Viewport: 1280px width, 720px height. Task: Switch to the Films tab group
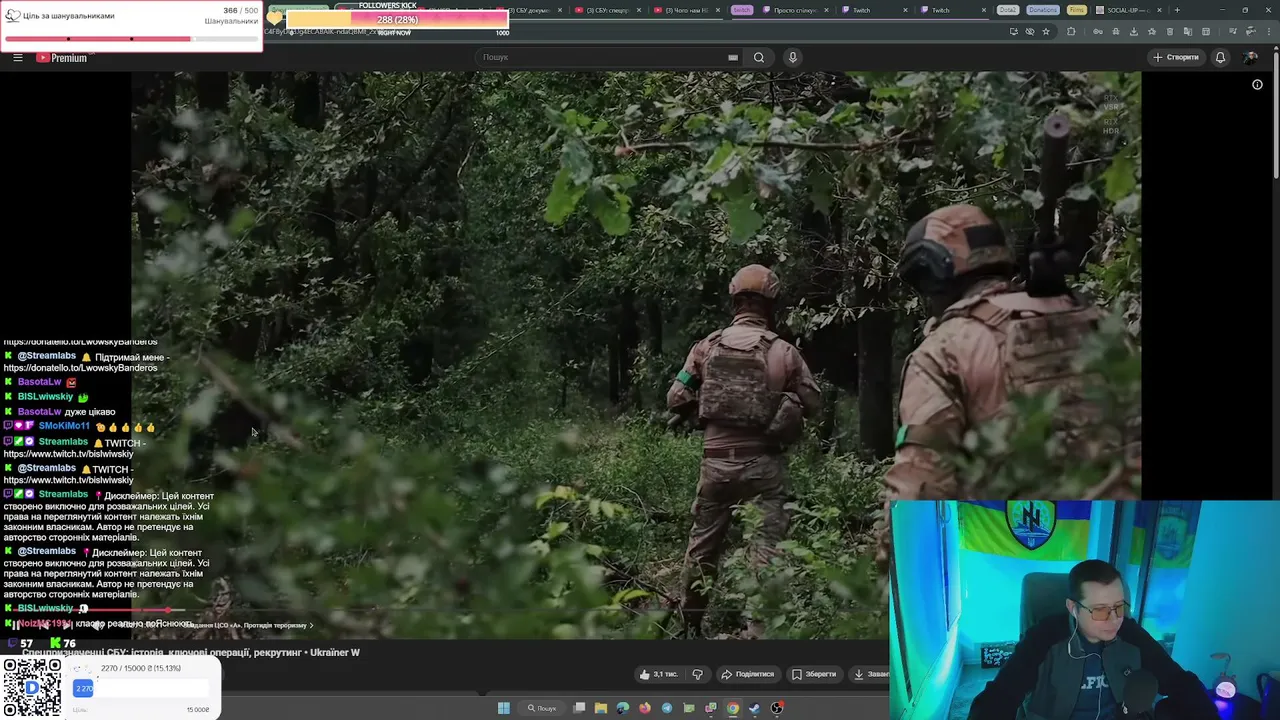click(x=1076, y=10)
